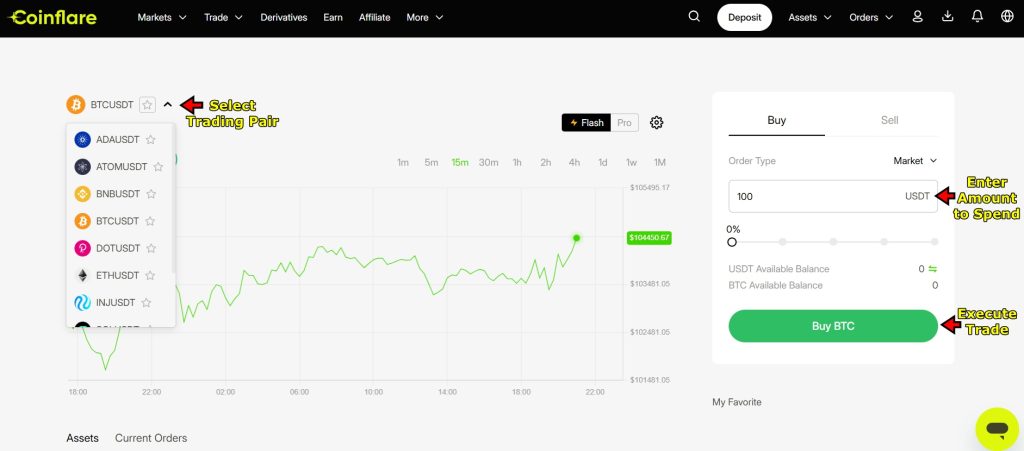The image size is (1024, 451).
Task: Star ATOMUSDT as favorite
Action: (158, 166)
